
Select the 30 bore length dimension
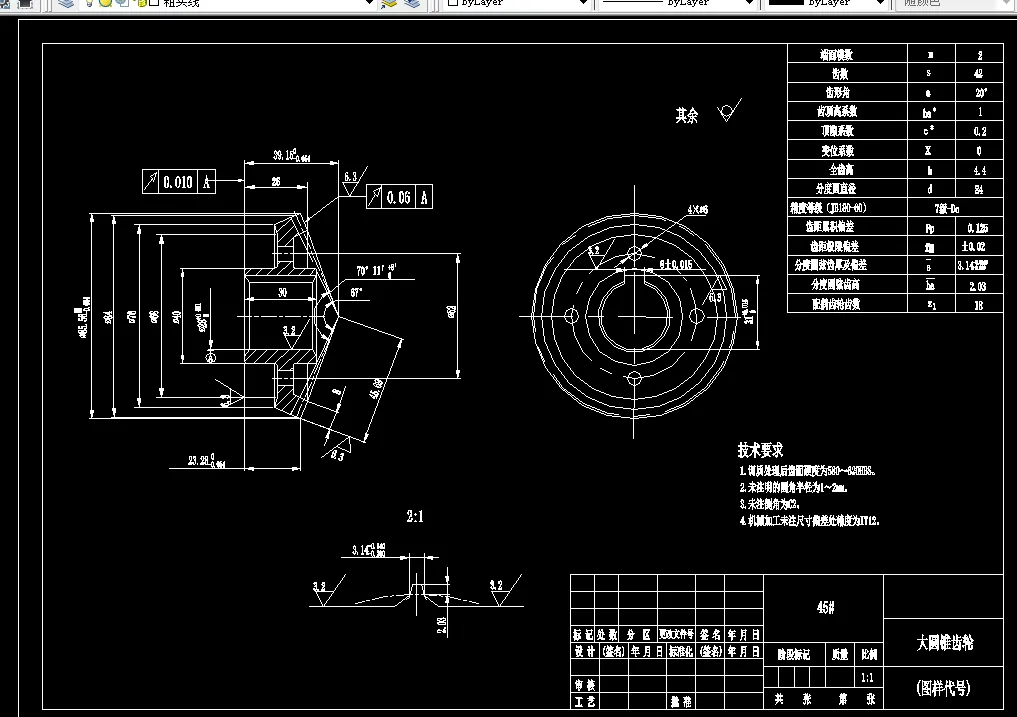click(283, 293)
